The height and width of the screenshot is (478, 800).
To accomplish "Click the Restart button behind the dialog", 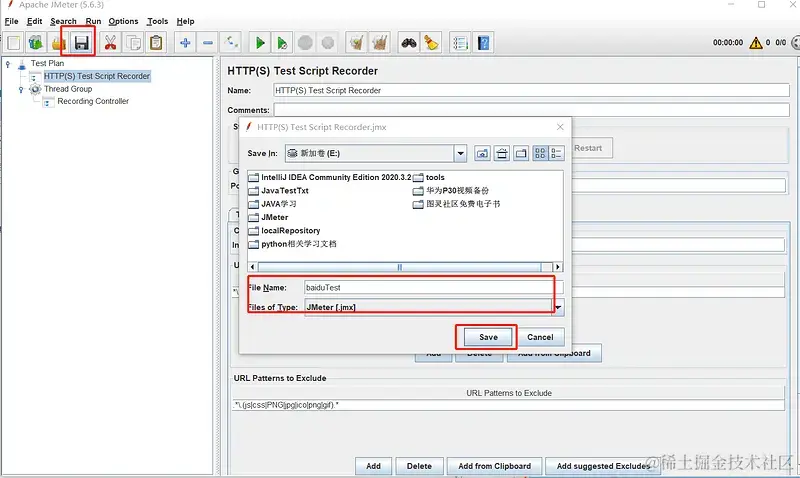I will click(588, 148).
